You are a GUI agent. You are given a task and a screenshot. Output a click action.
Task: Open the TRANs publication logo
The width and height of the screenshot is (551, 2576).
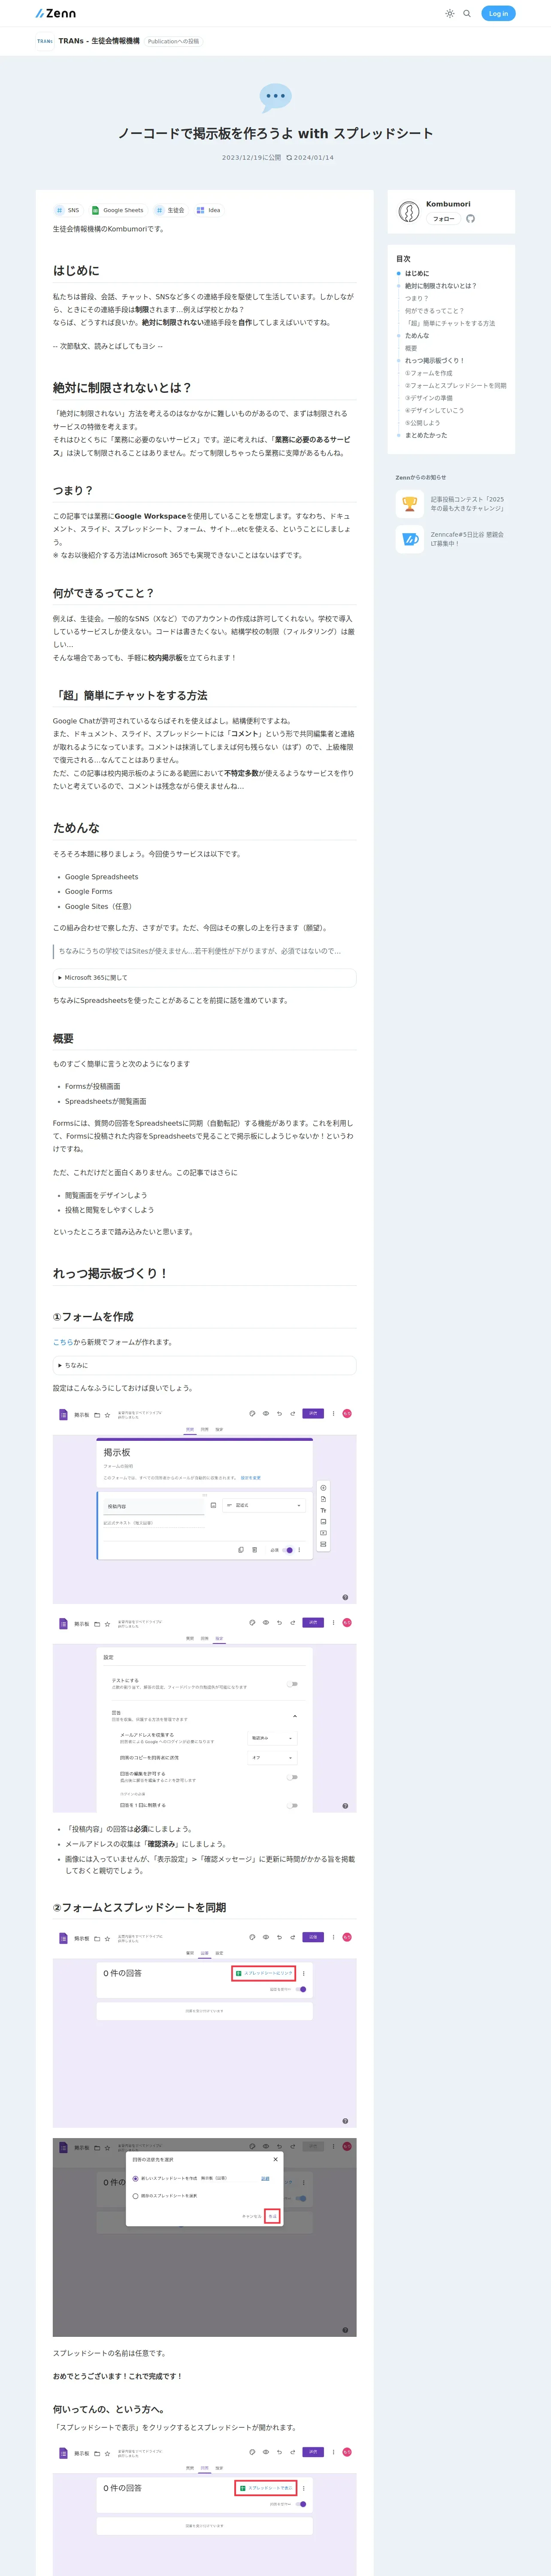[x=45, y=41]
